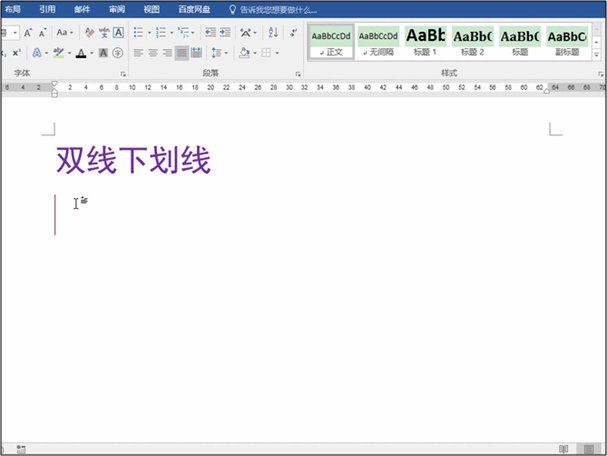Screen dimensions: 607x456
Task: Open line and paragraph spacing icon
Action: pyautogui.click(x=216, y=53)
